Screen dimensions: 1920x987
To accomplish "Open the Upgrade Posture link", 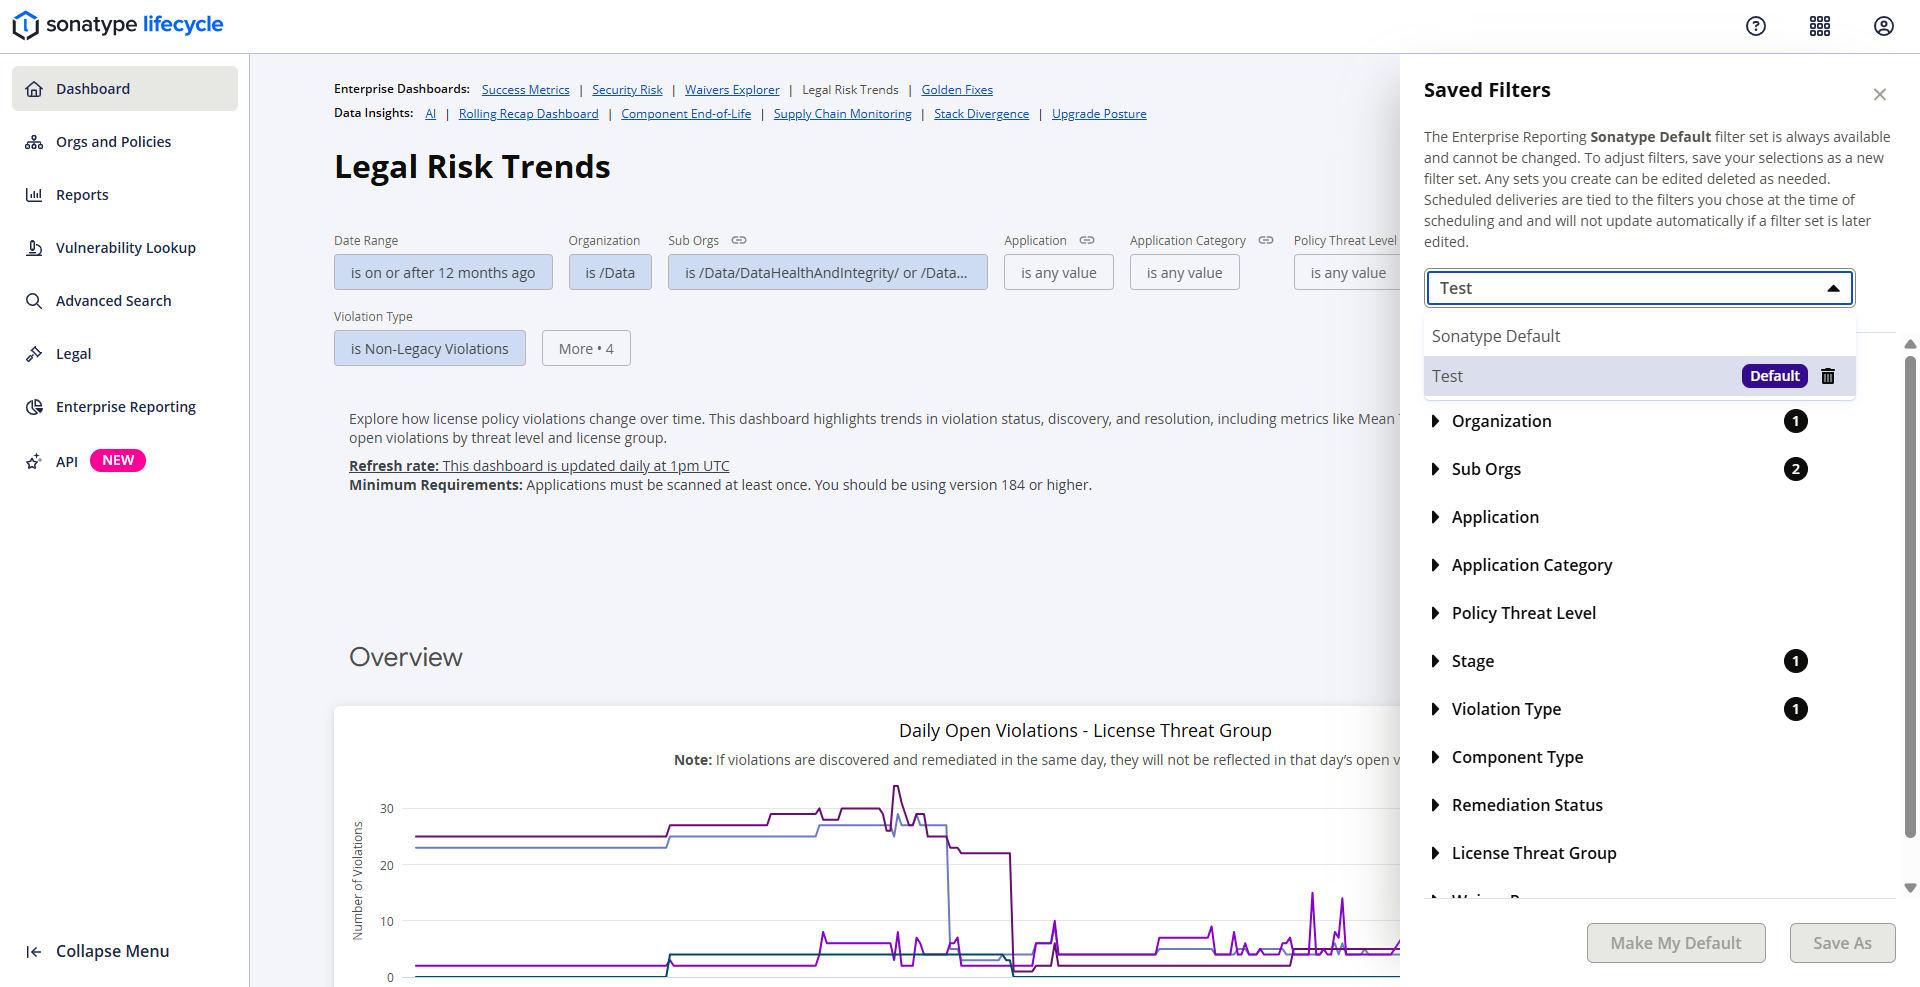I will click(x=1099, y=114).
